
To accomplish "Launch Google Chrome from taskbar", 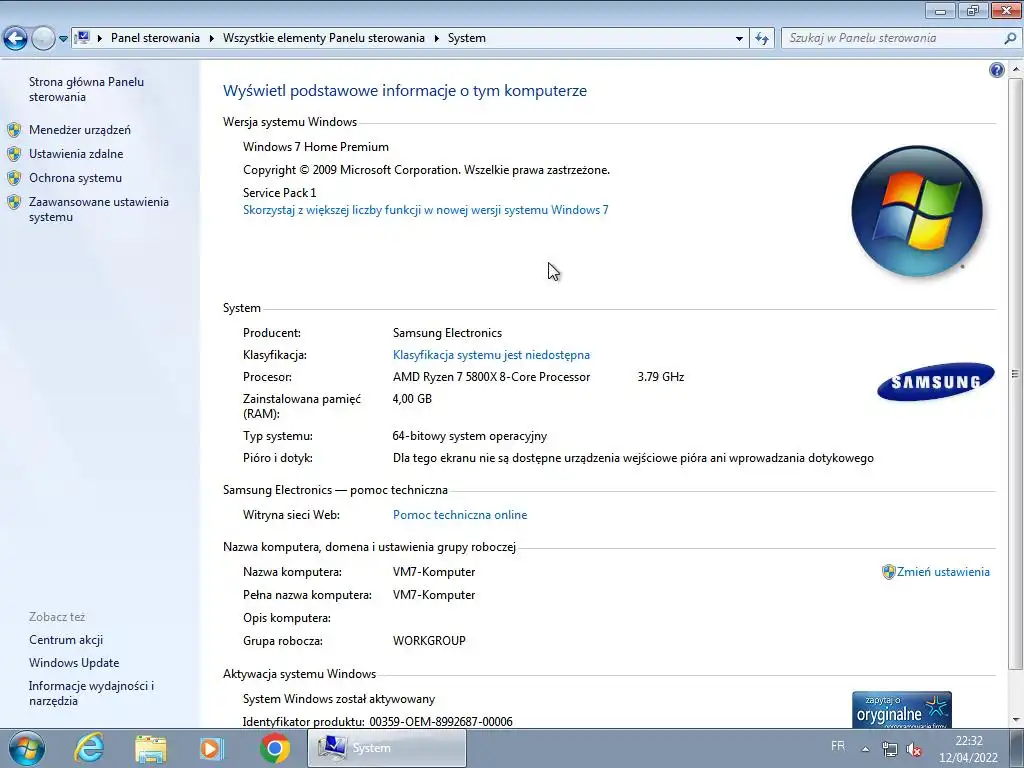I will (274, 748).
